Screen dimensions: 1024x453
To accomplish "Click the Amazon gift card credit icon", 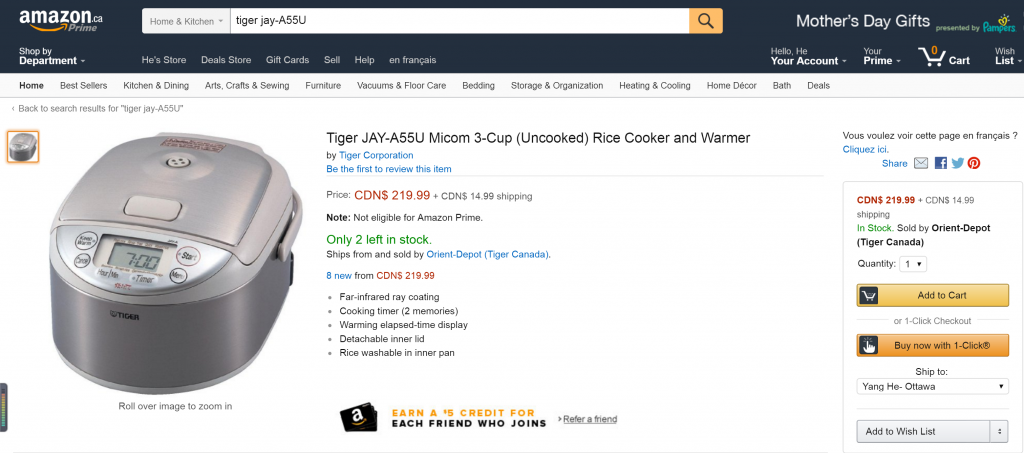I will 358,418.
